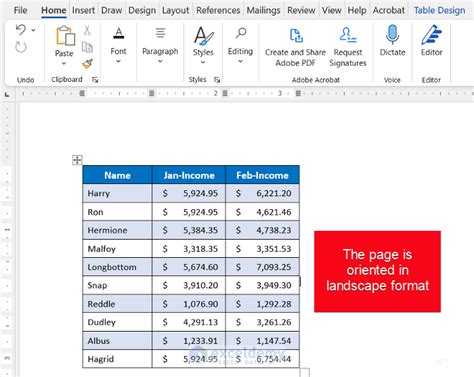Image resolution: width=474 pixels, height=377 pixels.
Task: Switch to the Draw tab
Action: (x=111, y=10)
